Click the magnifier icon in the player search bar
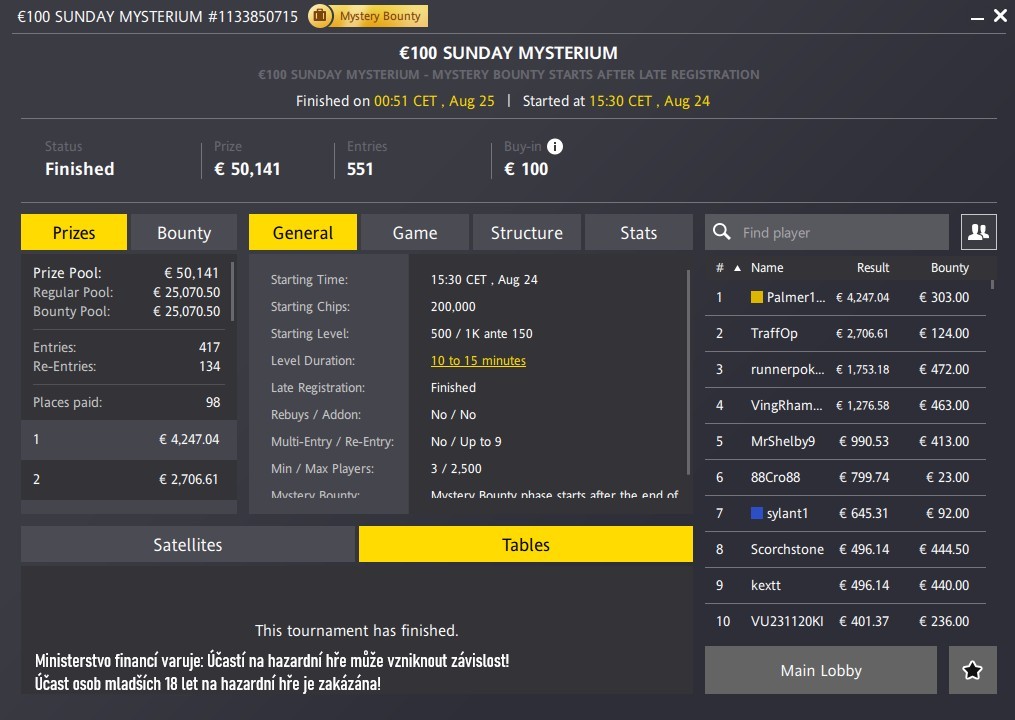This screenshot has width=1015, height=720. click(x=721, y=231)
